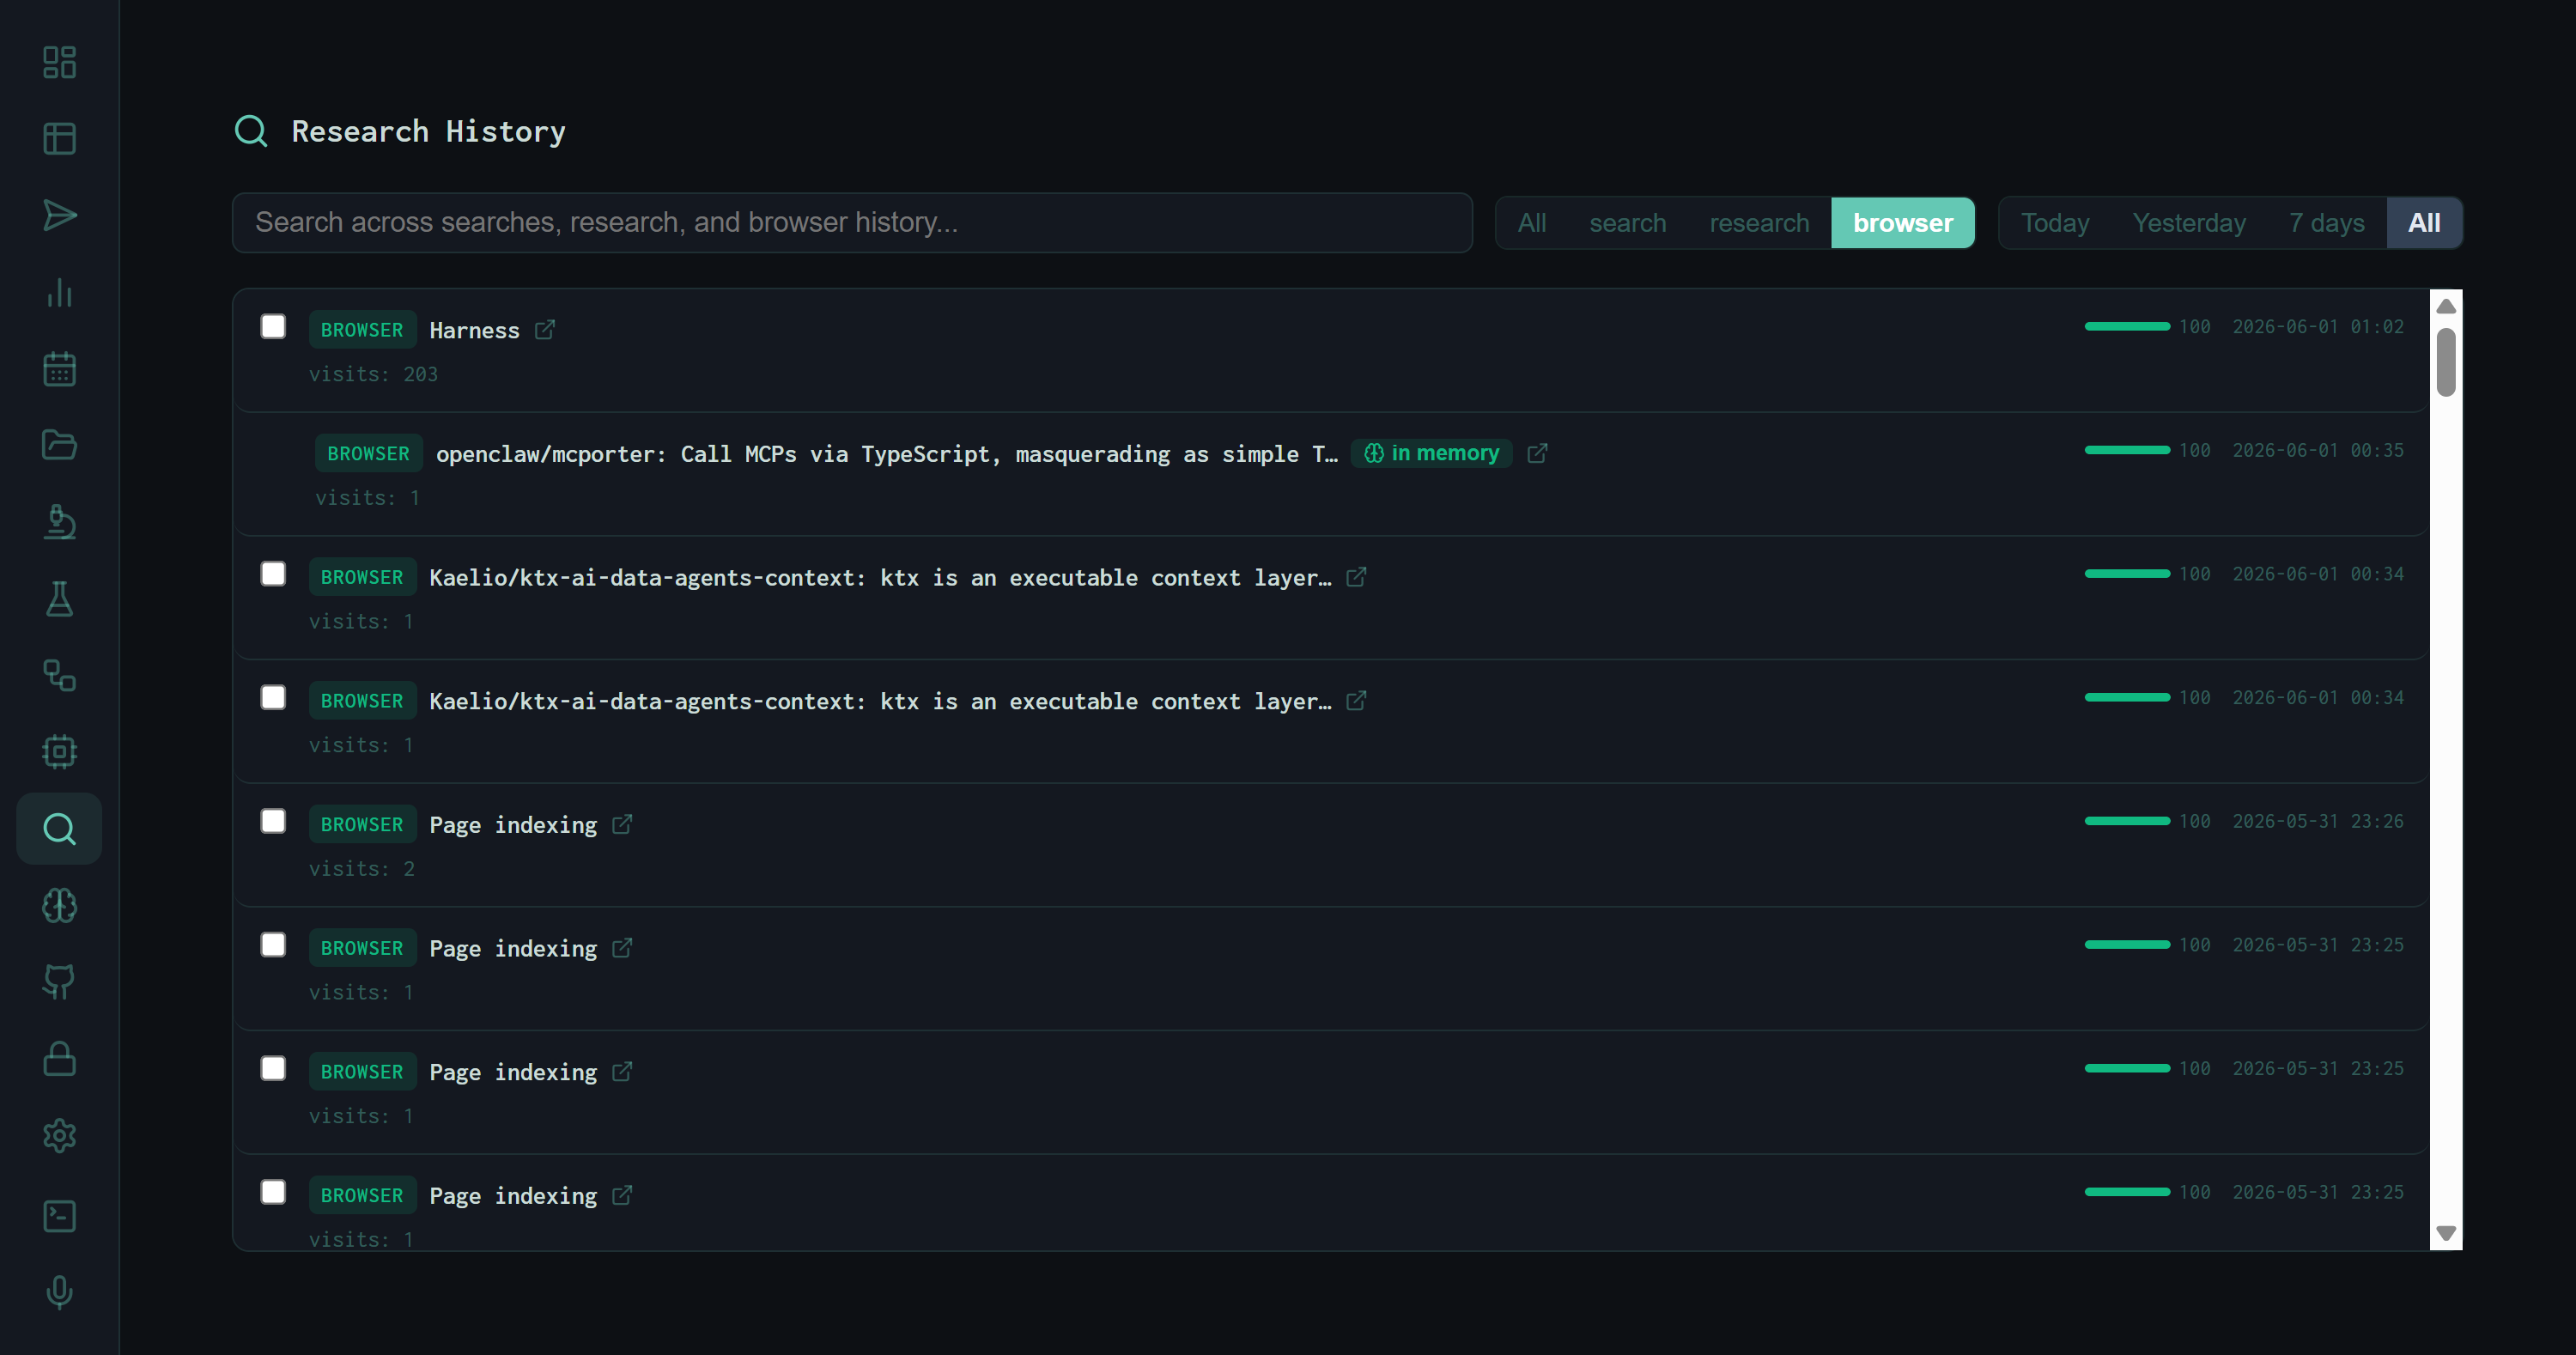The height and width of the screenshot is (1355, 2576).
Task: Click the BROWSER tag on mcporter entry
Action: point(369,454)
